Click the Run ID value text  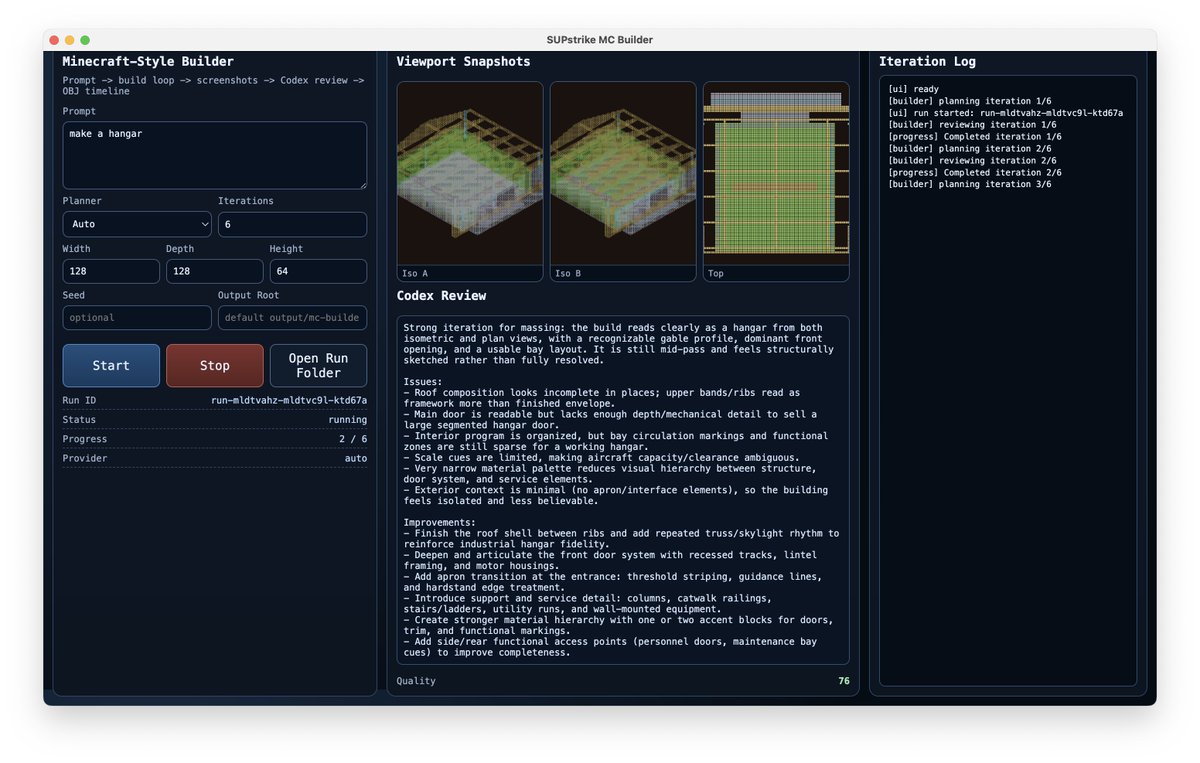tap(289, 400)
